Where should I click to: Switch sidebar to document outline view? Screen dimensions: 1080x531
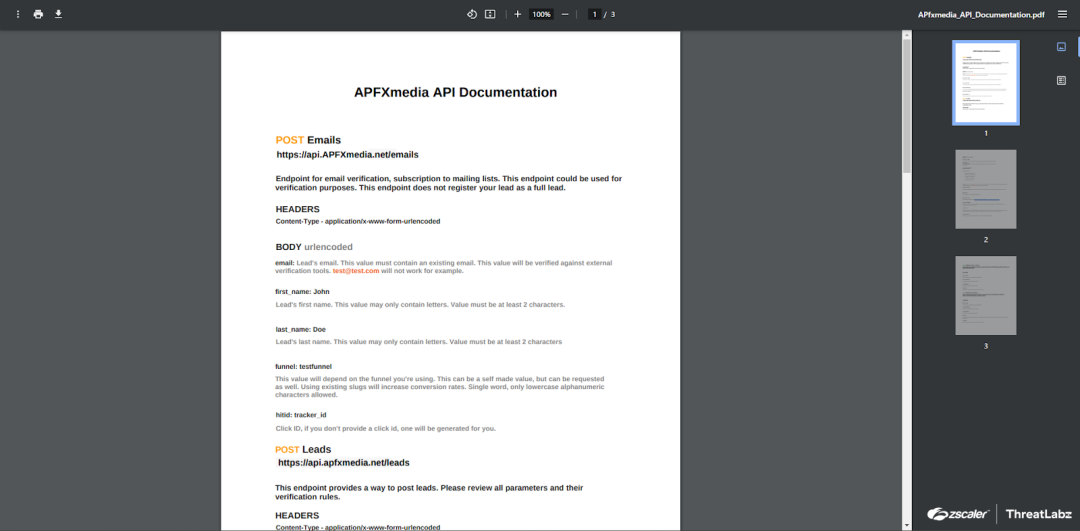pos(1061,80)
